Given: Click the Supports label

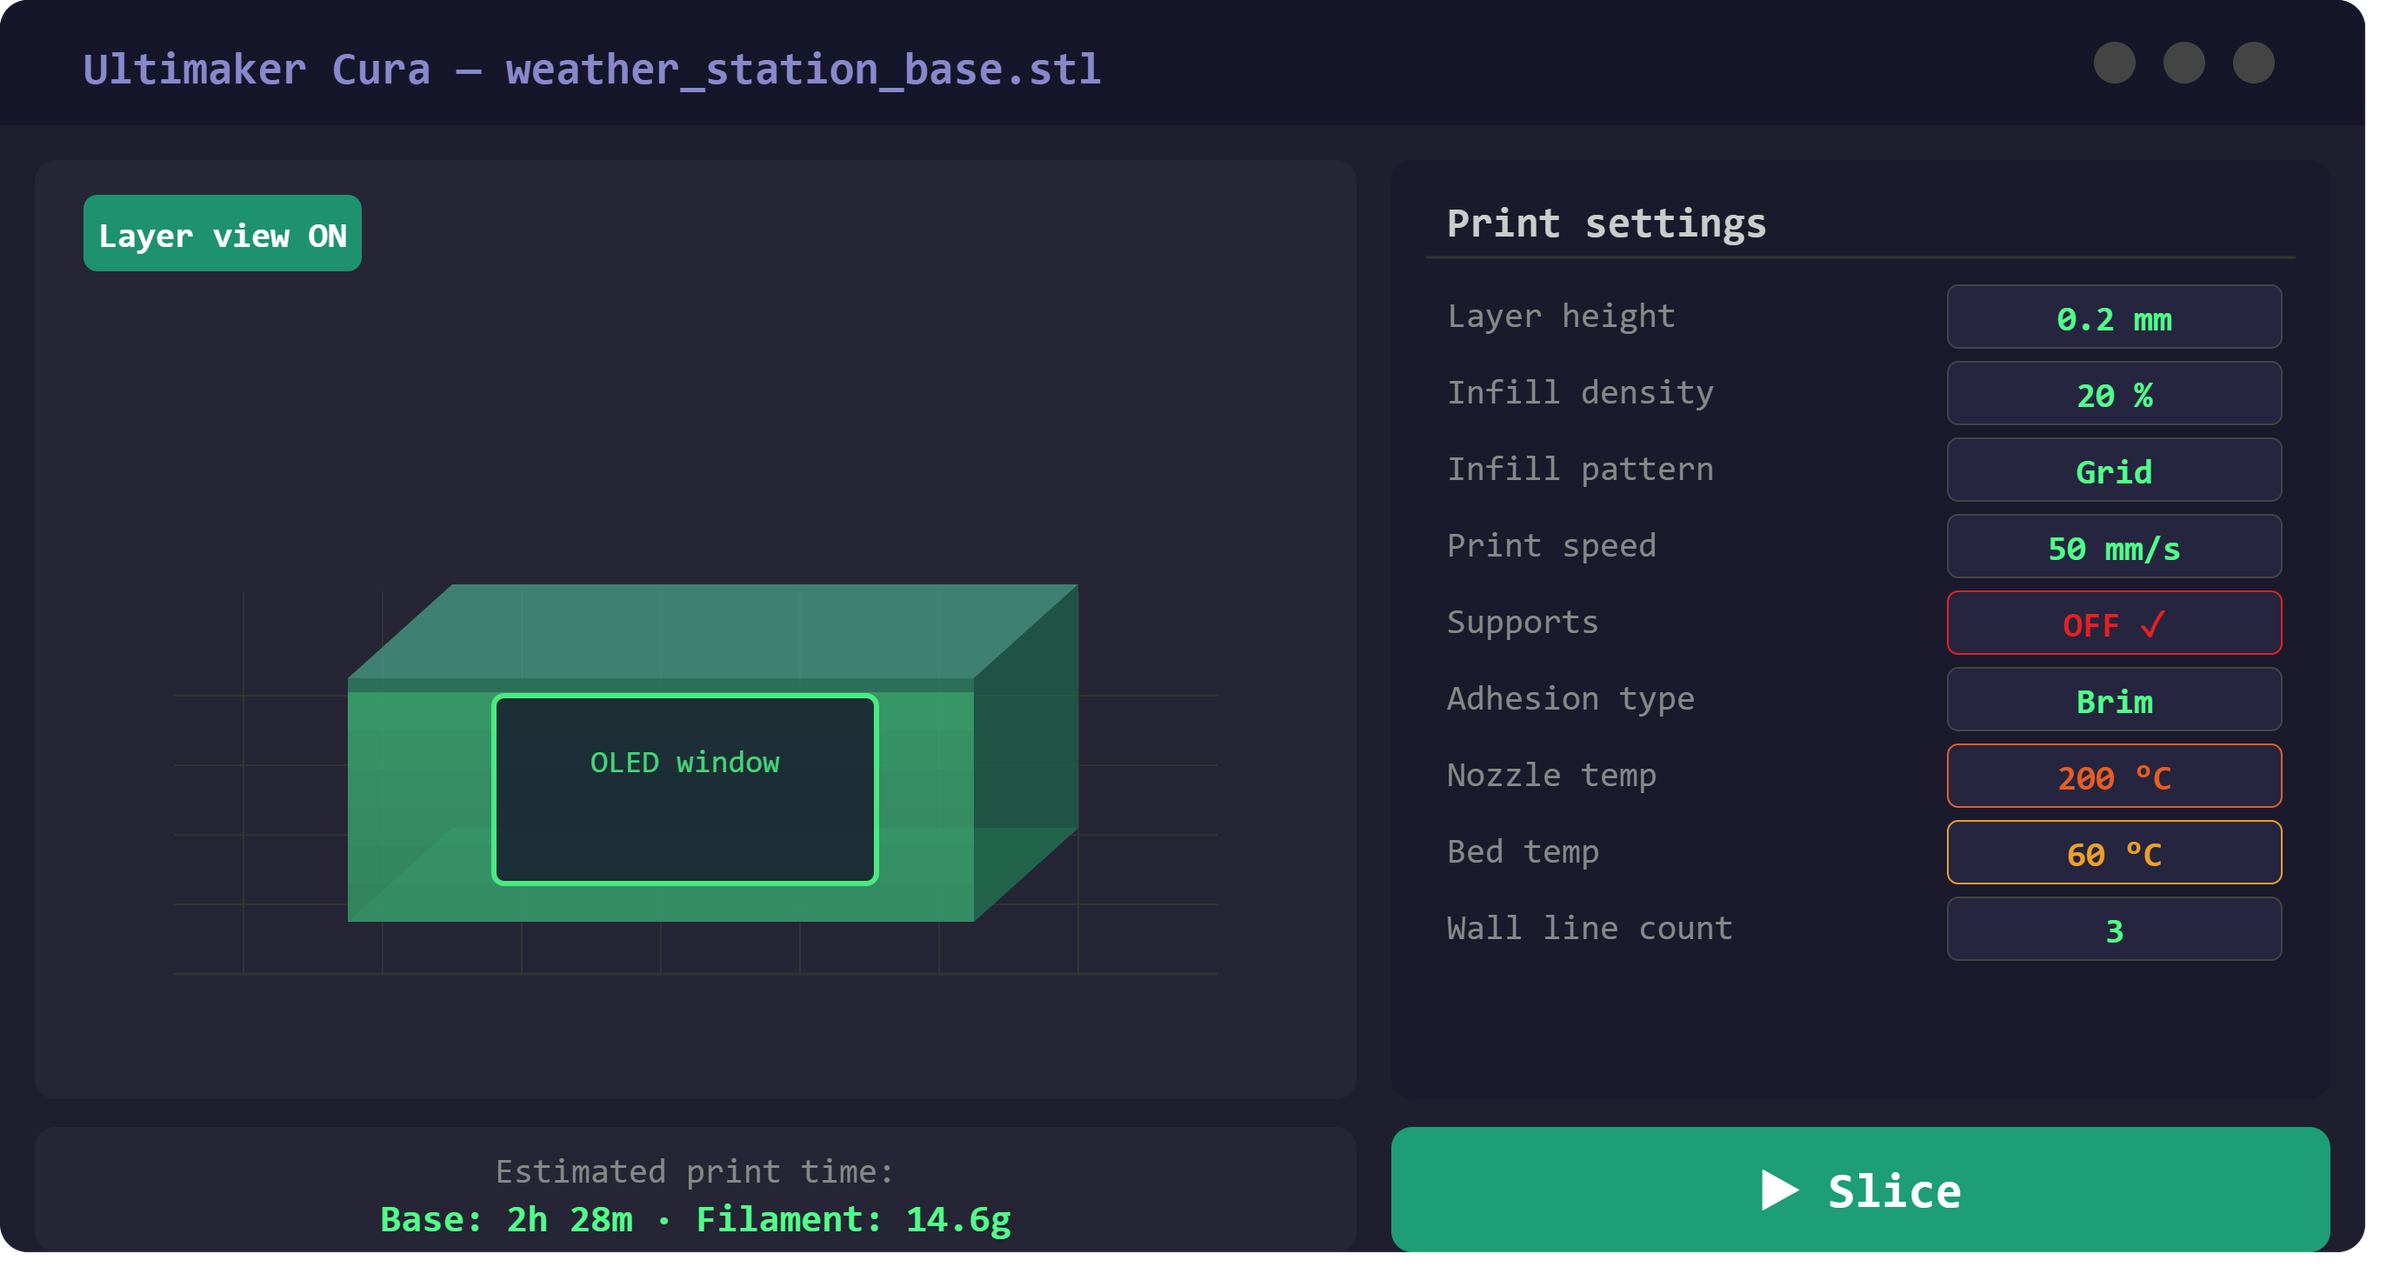Looking at the screenshot, I should pyautogui.click(x=1522, y=622).
